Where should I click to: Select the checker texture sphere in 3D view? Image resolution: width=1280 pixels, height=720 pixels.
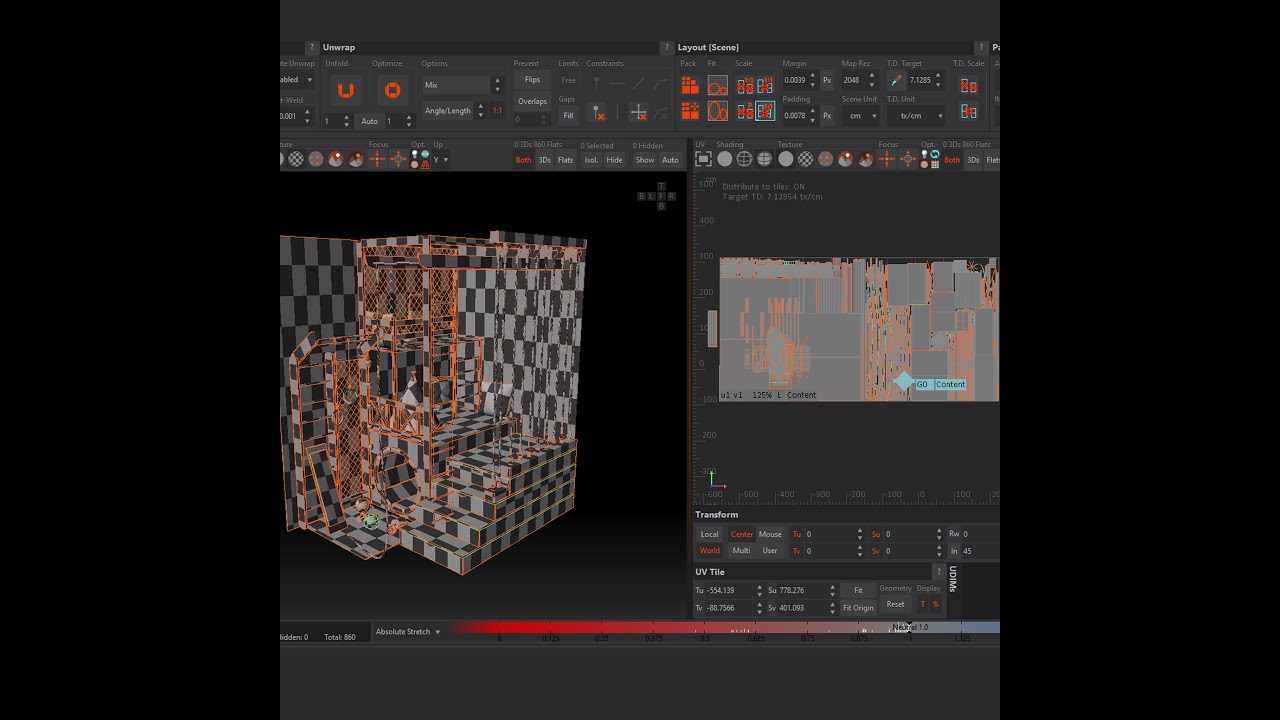(x=295, y=159)
